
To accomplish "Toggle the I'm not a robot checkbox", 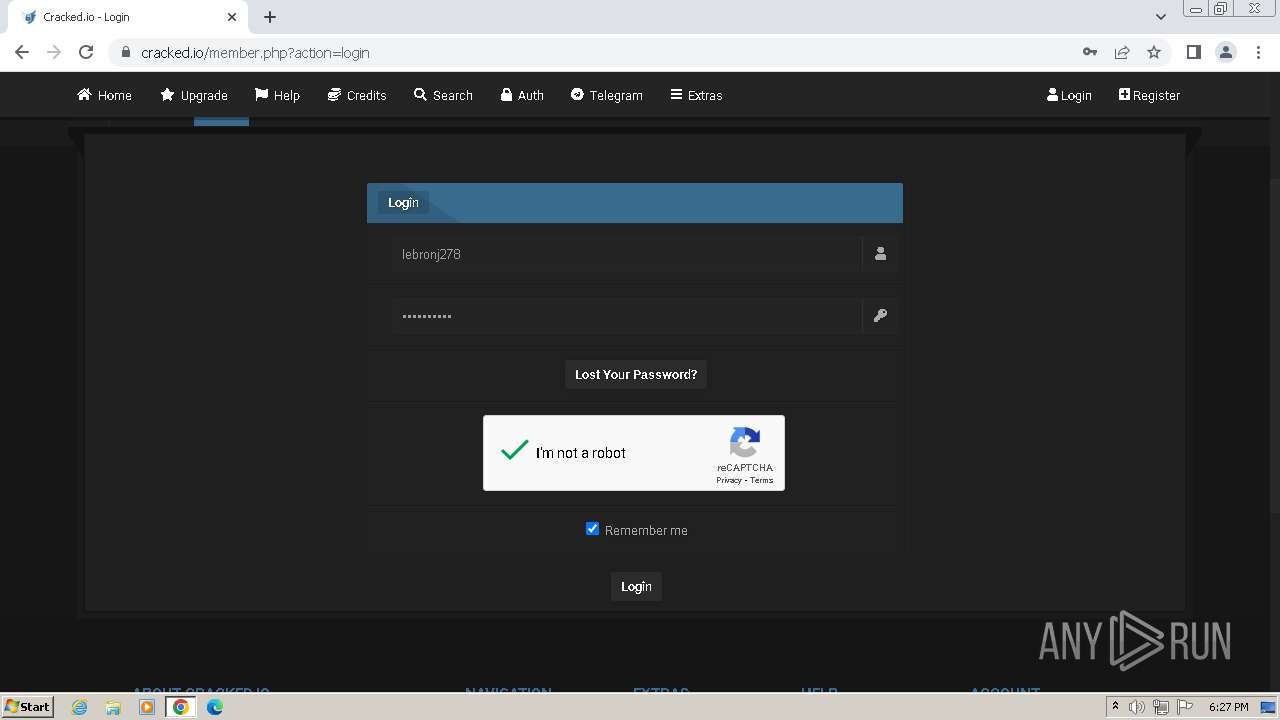I will tap(514, 452).
